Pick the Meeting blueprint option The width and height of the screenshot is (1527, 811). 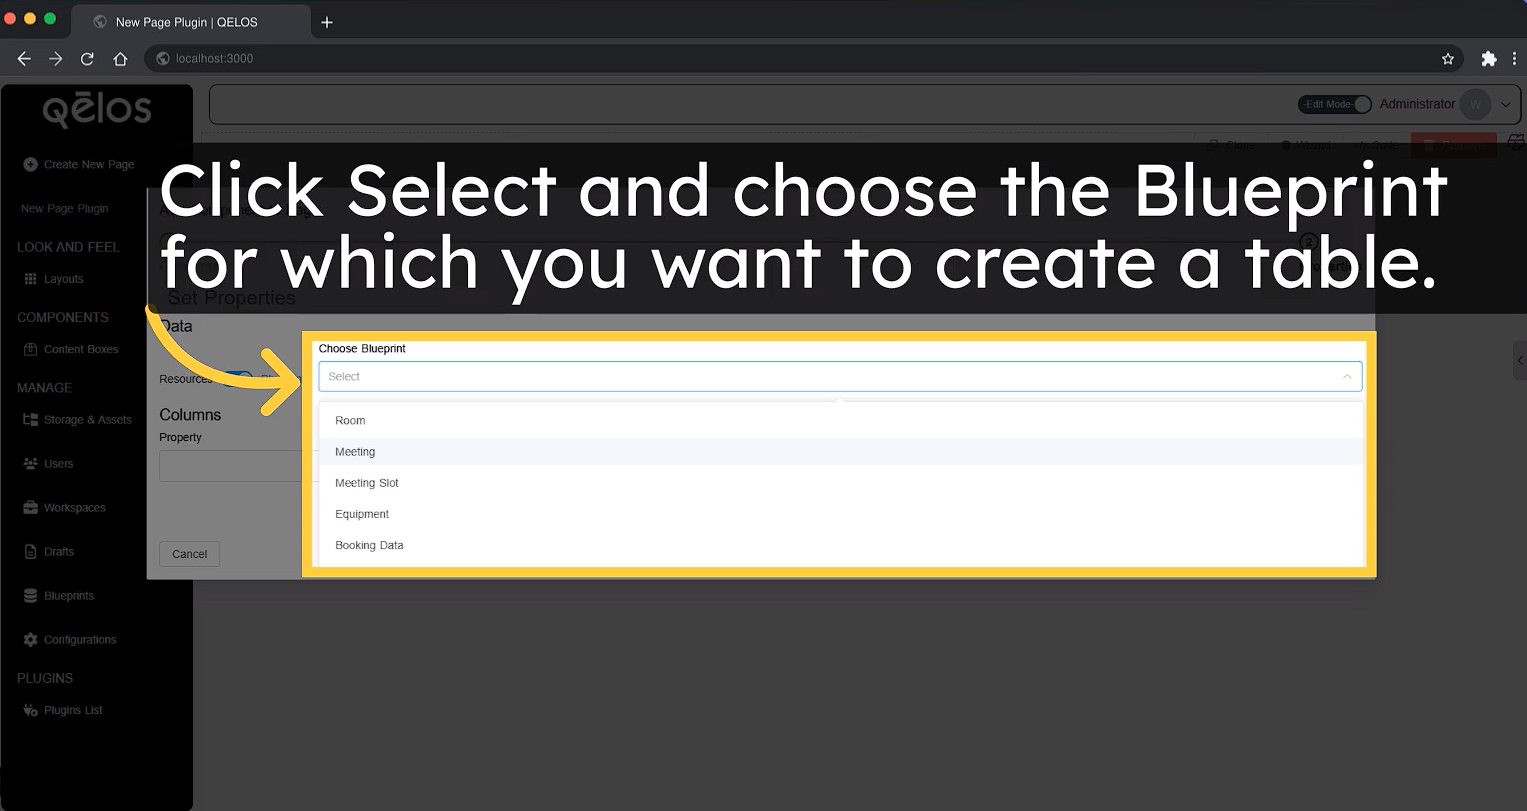click(x=355, y=452)
